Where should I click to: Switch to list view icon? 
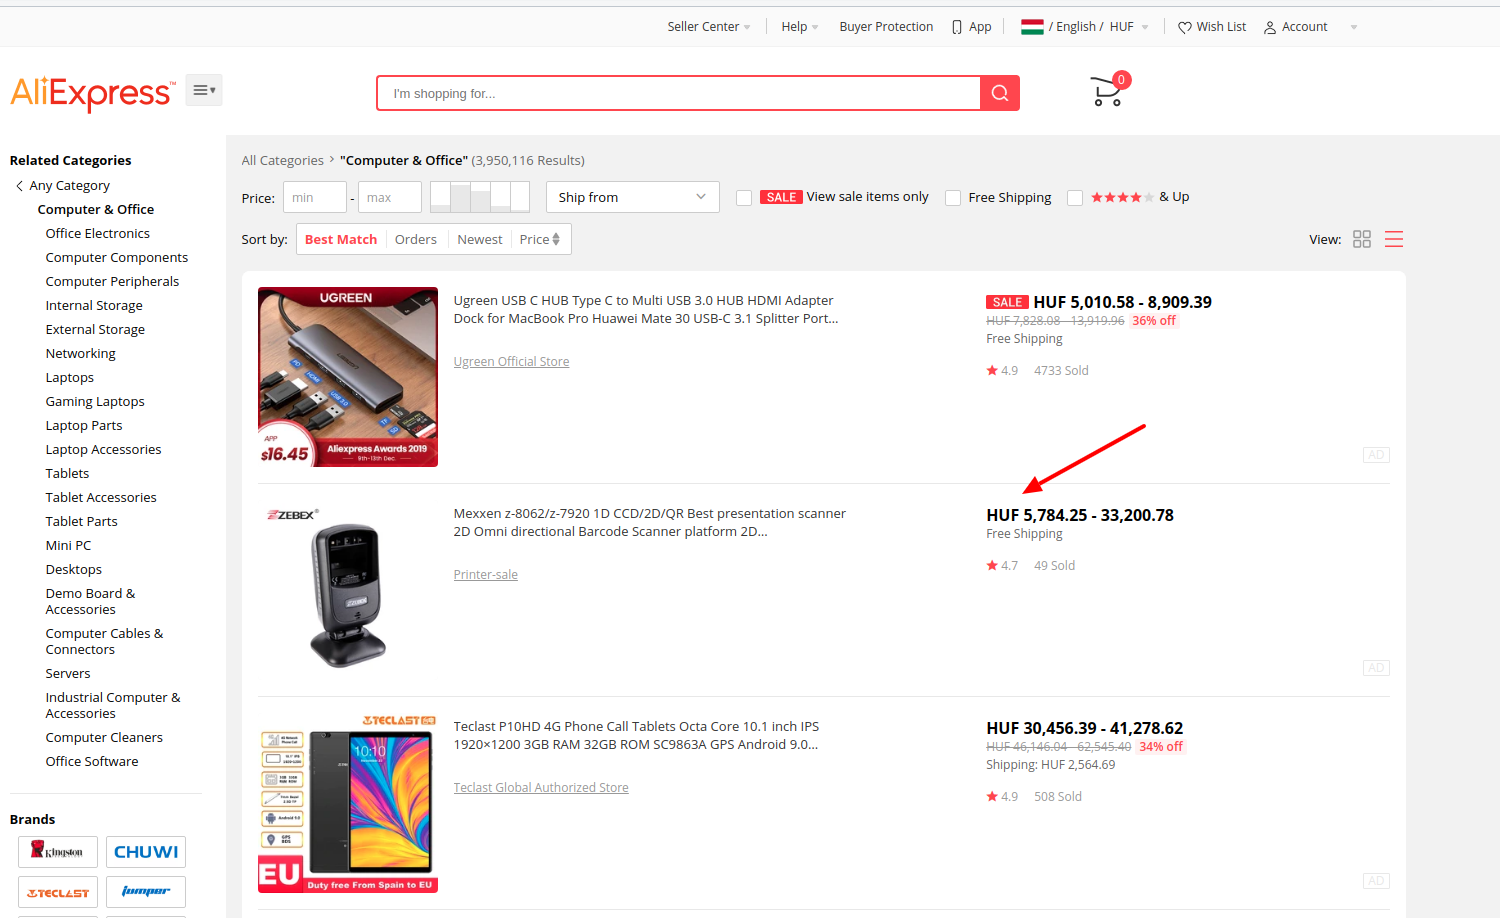click(x=1394, y=239)
